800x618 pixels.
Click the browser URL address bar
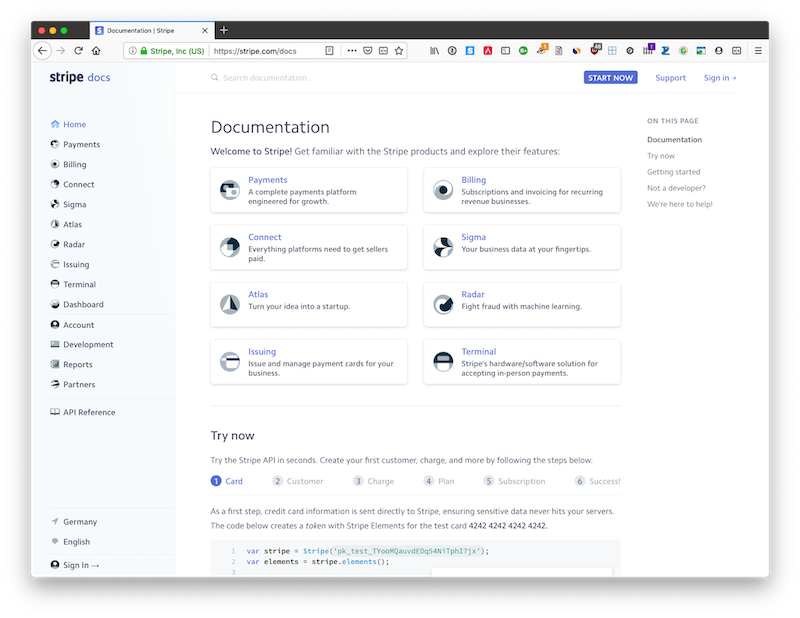tap(265, 51)
